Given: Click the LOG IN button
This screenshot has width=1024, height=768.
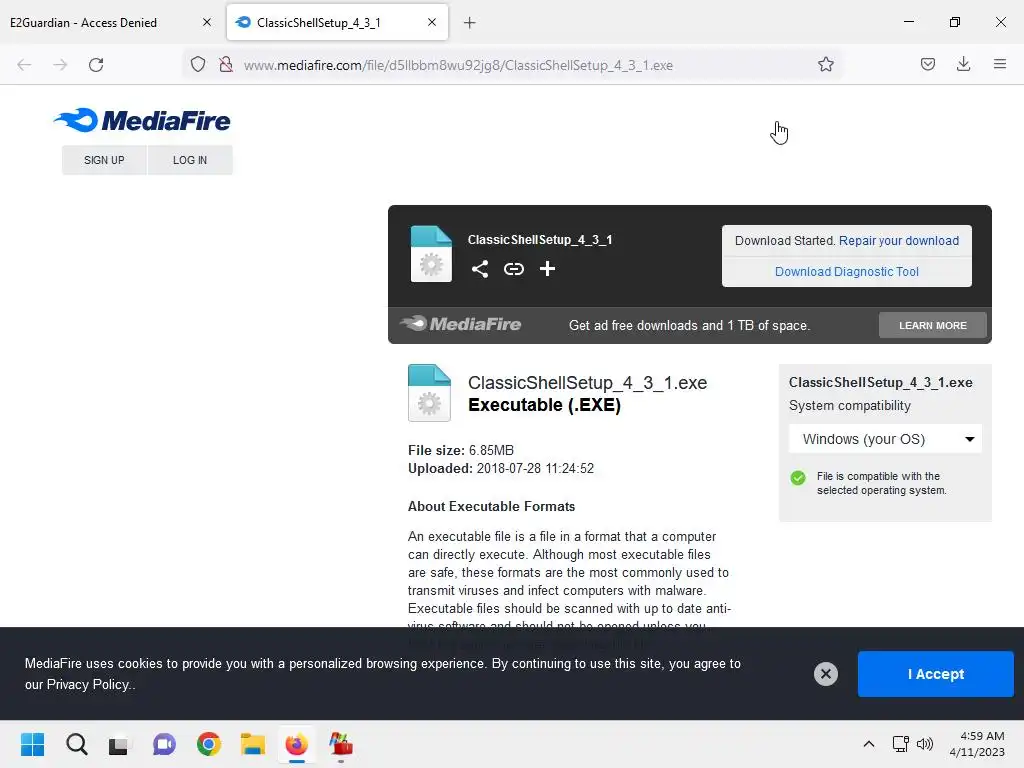Looking at the screenshot, I should pos(190,160).
